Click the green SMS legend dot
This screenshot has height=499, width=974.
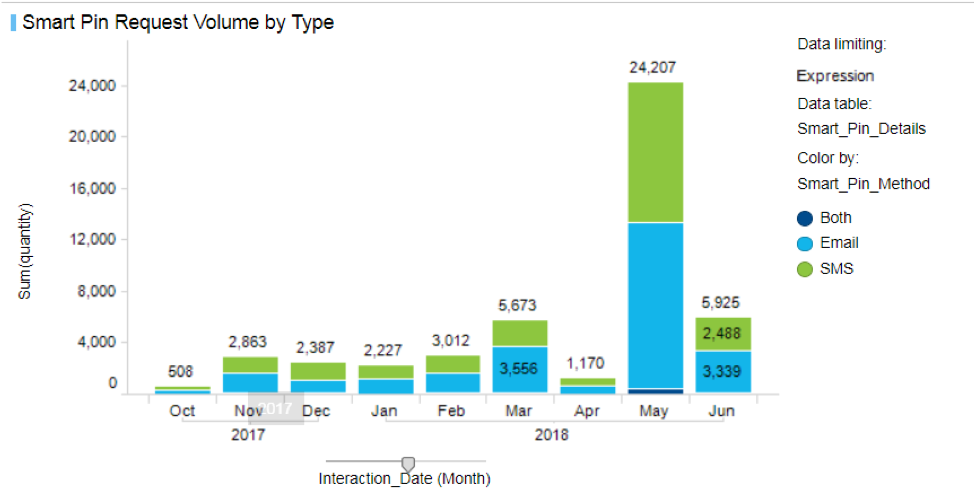click(805, 268)
